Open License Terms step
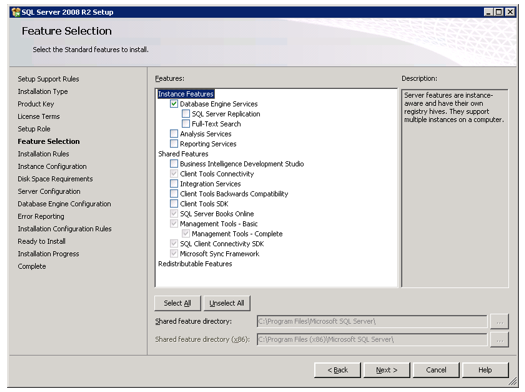Screen dimensions: 525x392 pyautogui.click(x=39, y=116)
